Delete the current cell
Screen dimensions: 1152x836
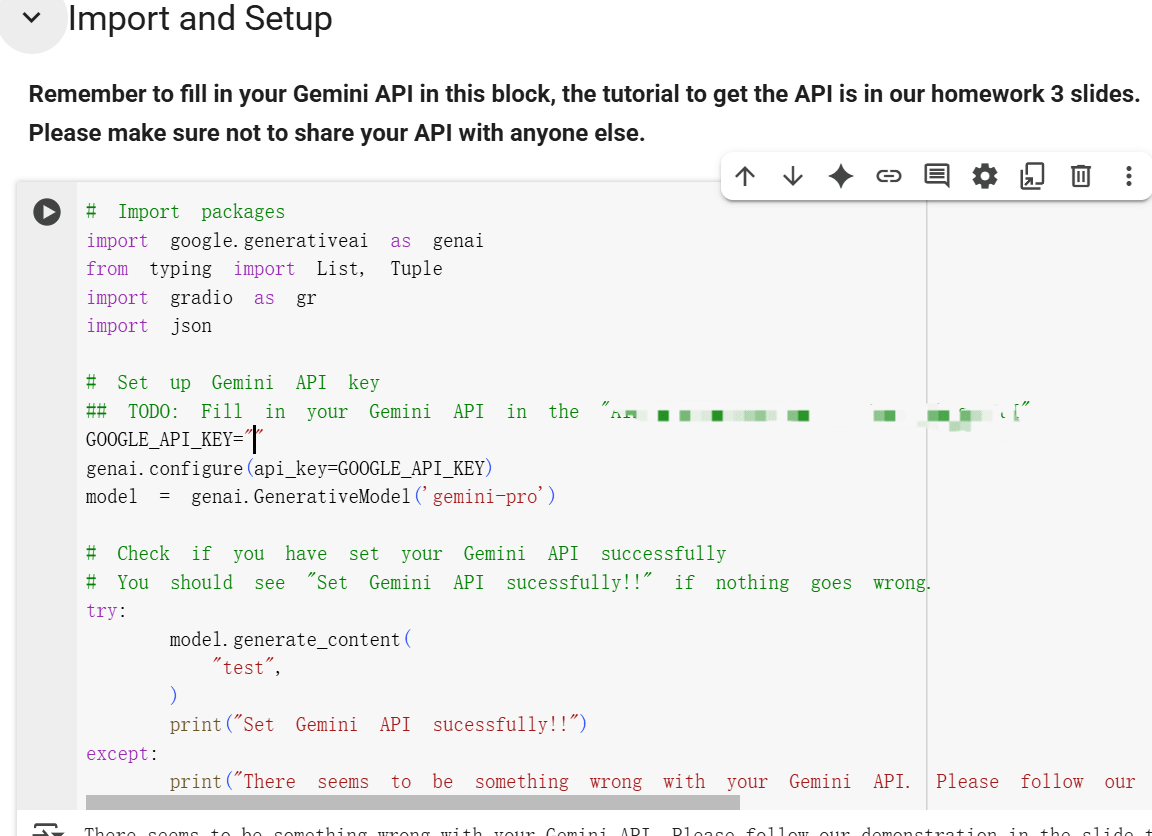click(1080, 177)
